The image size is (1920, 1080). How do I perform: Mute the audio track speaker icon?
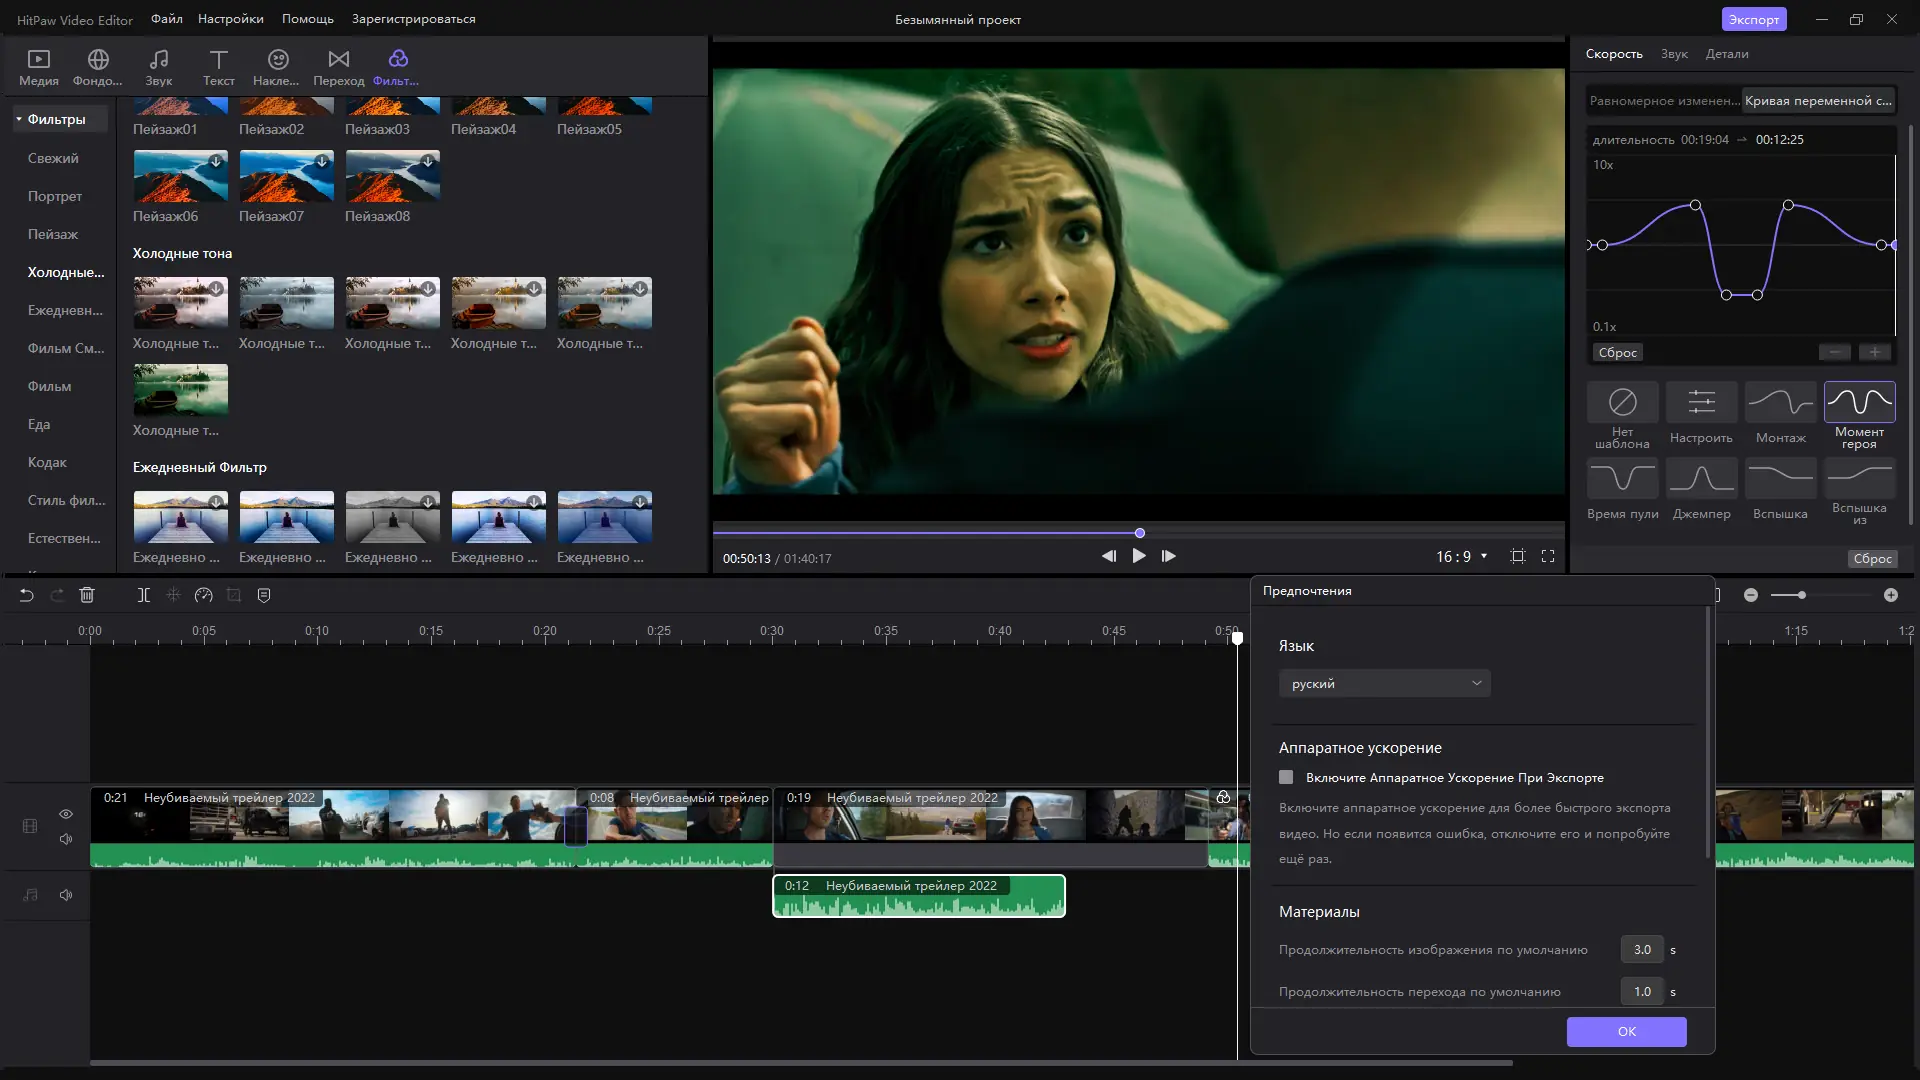[x=66, y=895]
